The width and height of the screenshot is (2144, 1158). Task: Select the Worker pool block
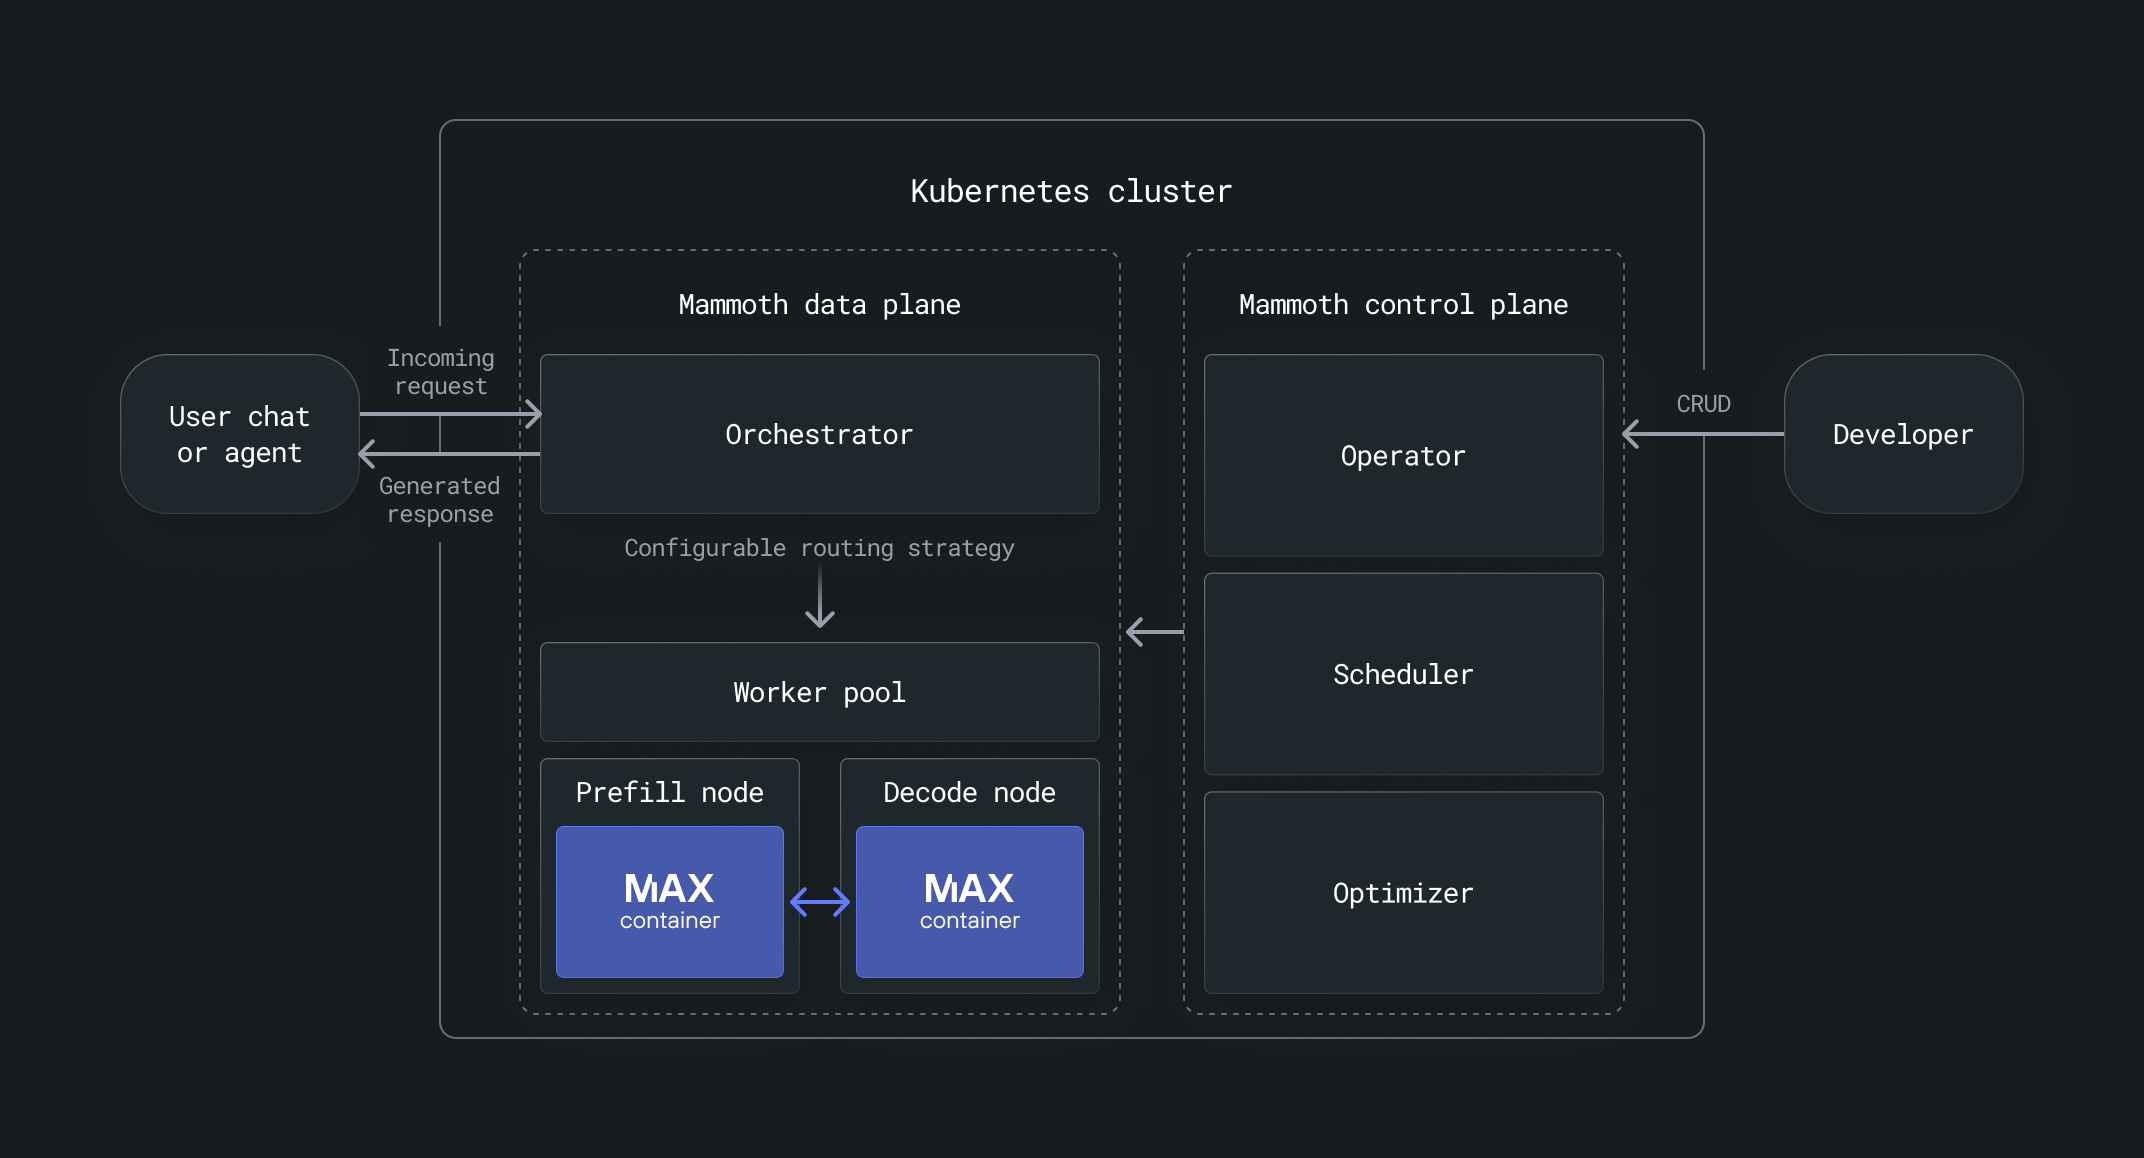pos(819,692)
